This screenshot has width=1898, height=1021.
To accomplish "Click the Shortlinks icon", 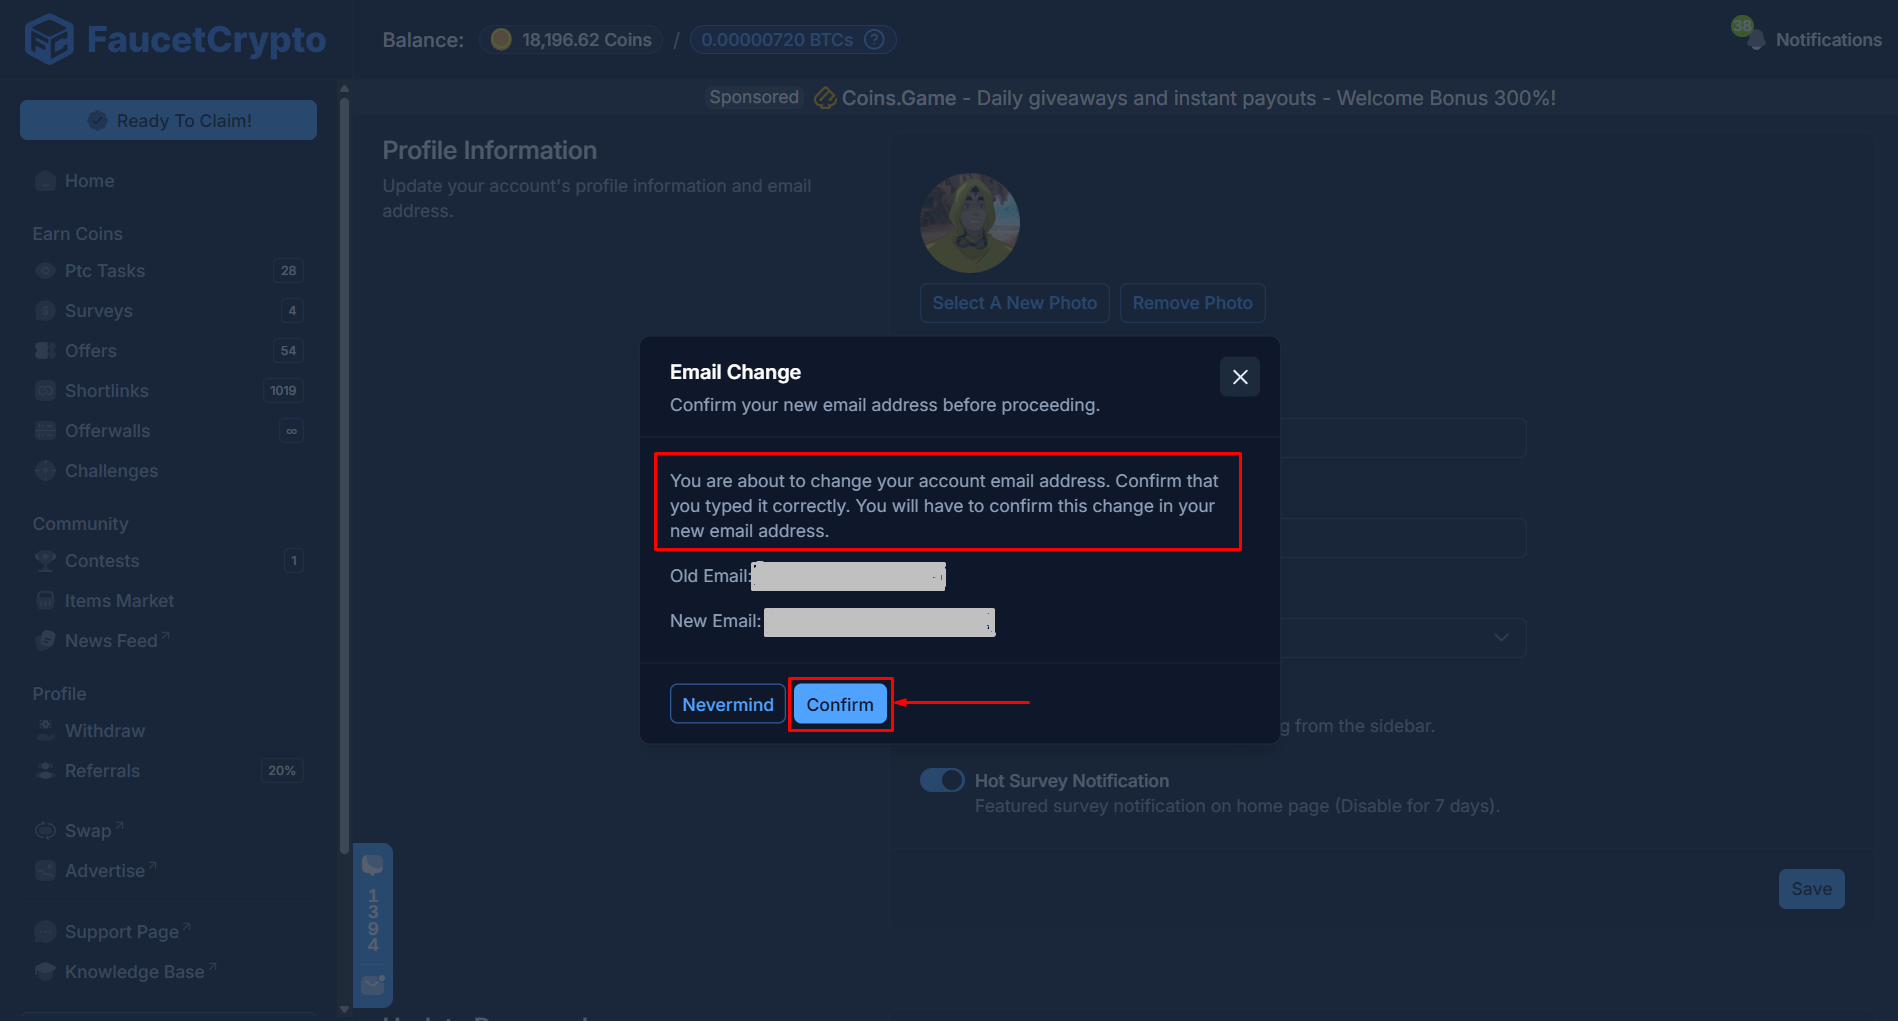I will coord(45,390).
